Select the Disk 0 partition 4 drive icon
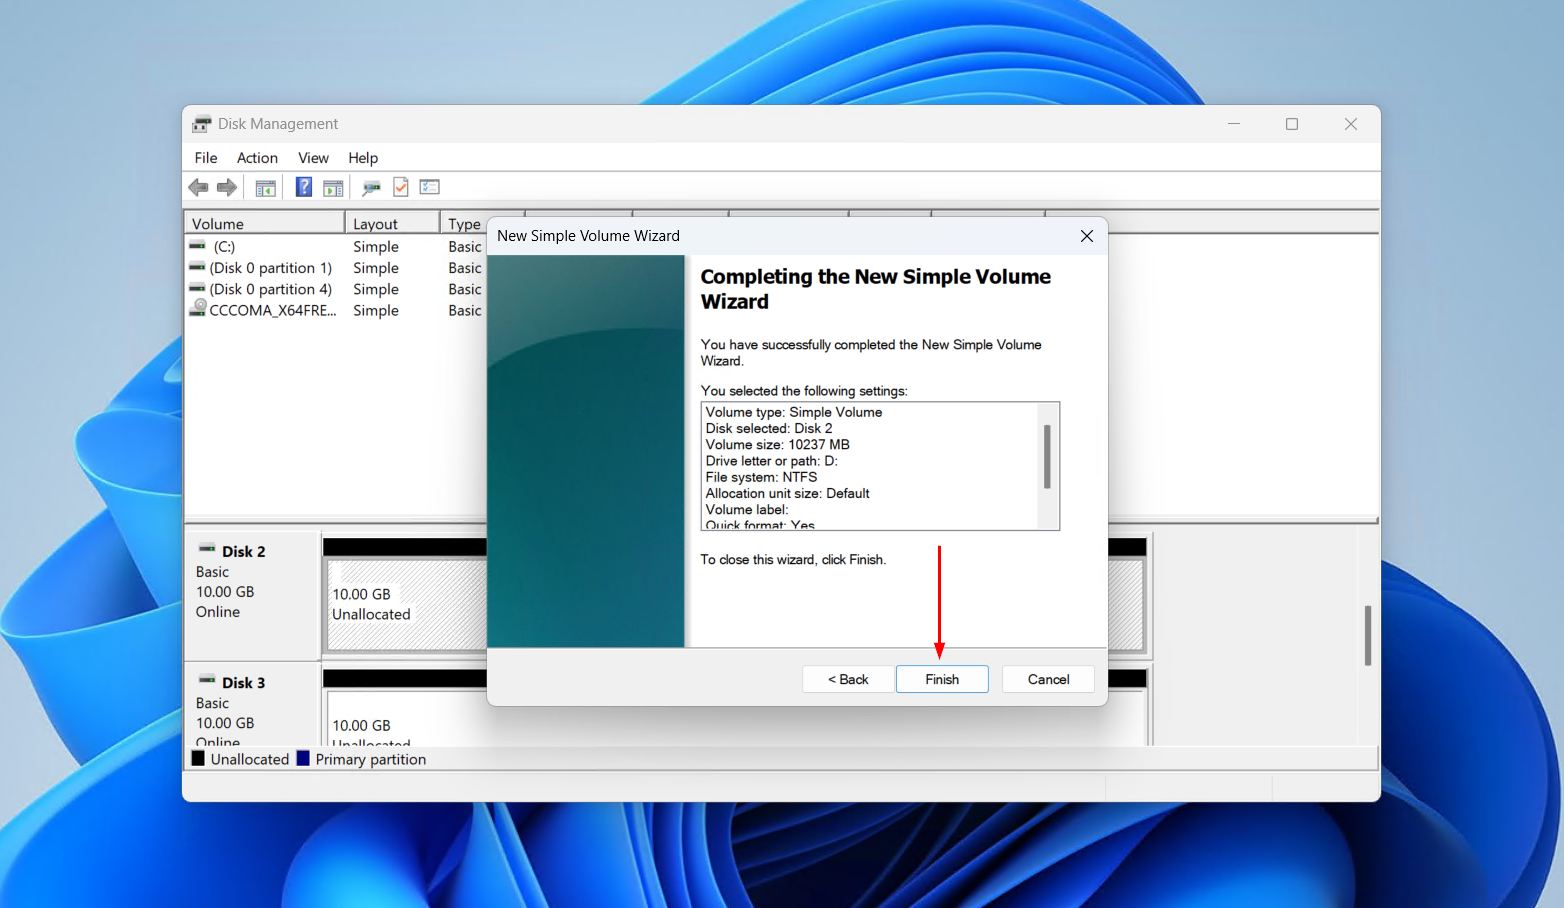1564x908 pixels. pyautogui.click(x=198, y=288)
